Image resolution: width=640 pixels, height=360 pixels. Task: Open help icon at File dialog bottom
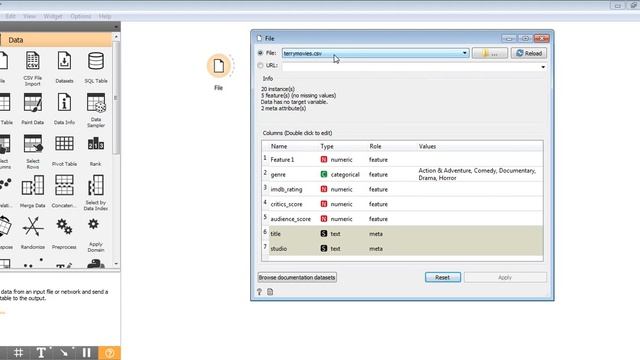pyautogui.click(x=260, y=292)
